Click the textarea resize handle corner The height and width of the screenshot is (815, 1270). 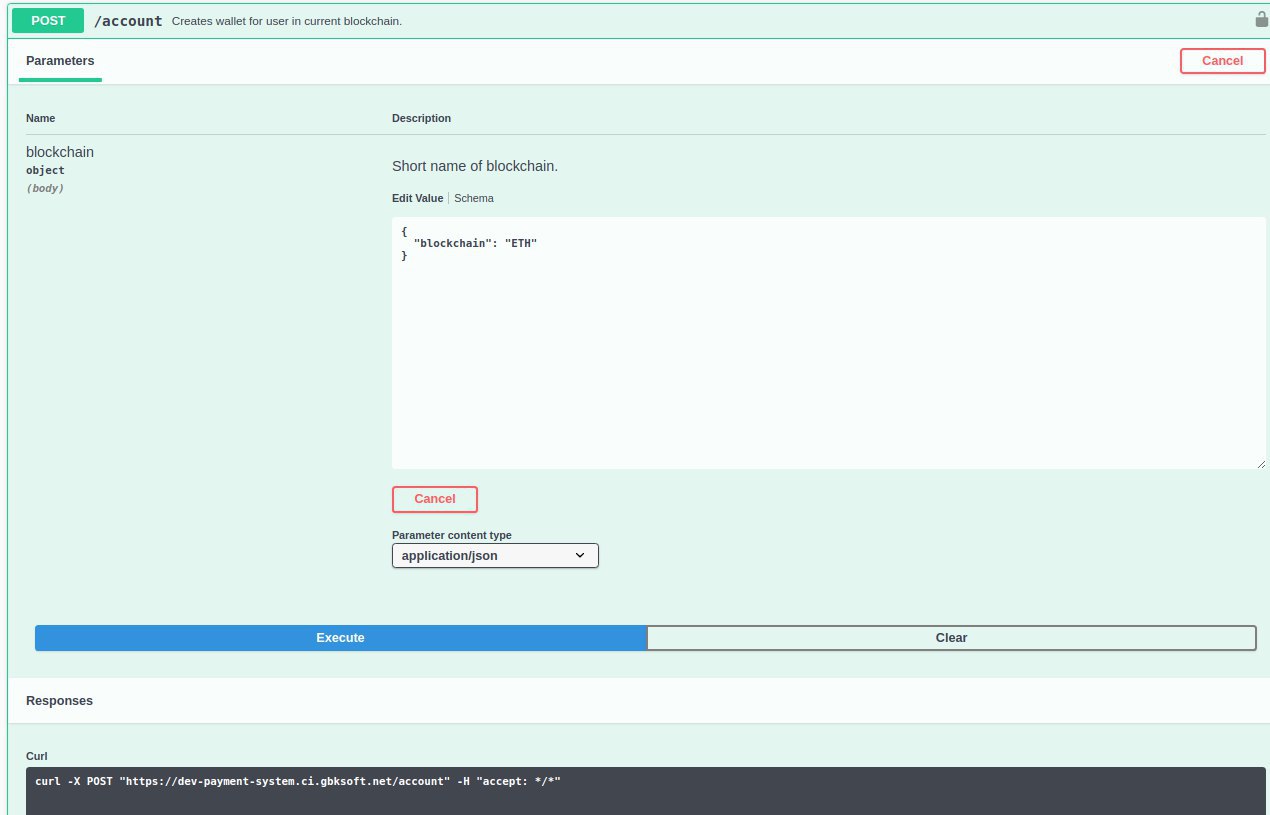[x=1260, y=463]
